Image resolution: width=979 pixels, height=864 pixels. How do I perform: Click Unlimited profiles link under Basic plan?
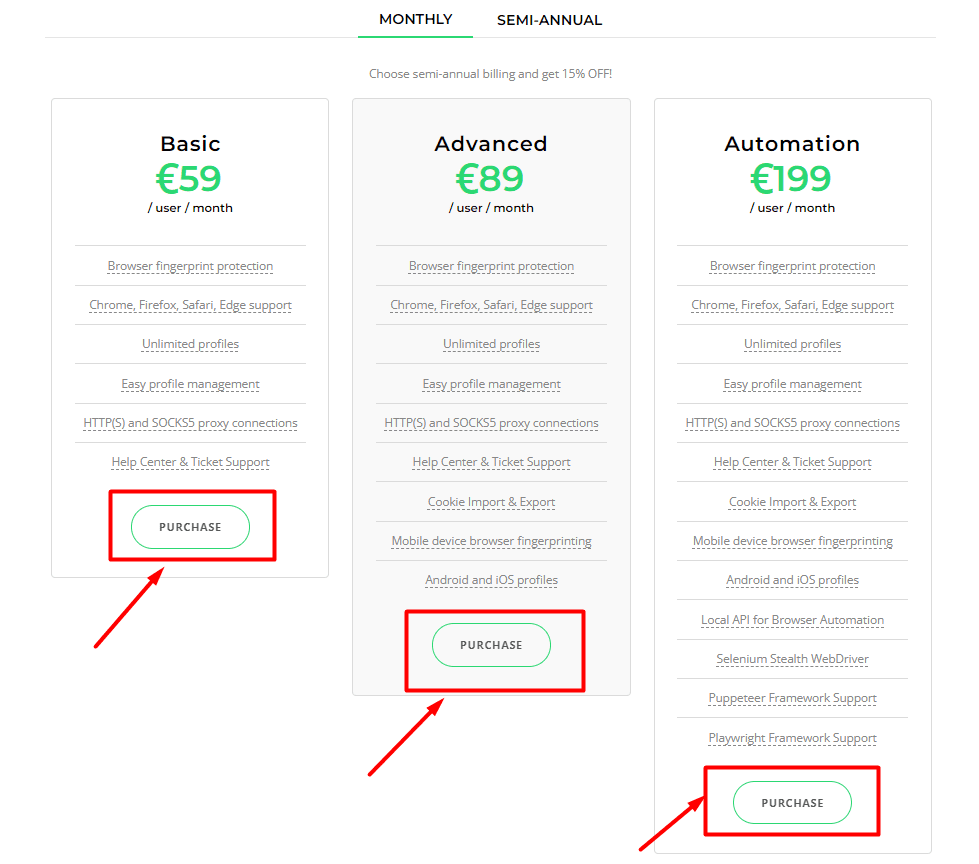190,344
